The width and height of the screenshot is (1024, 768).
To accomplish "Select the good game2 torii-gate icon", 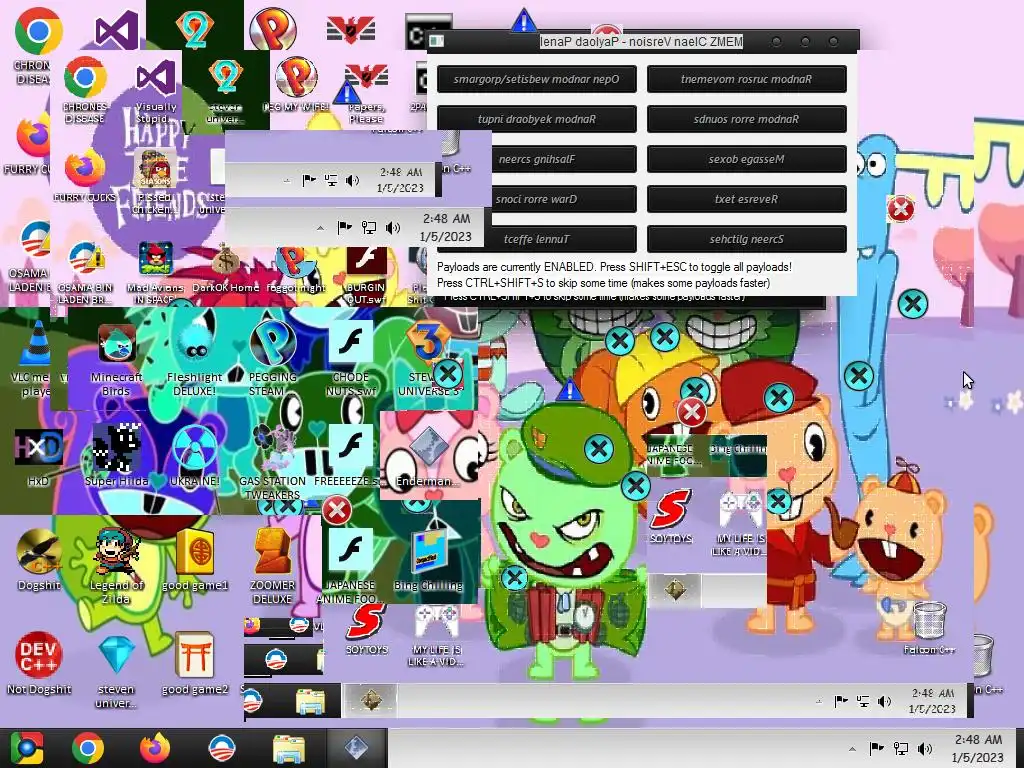I will click(x=195, y=664).
